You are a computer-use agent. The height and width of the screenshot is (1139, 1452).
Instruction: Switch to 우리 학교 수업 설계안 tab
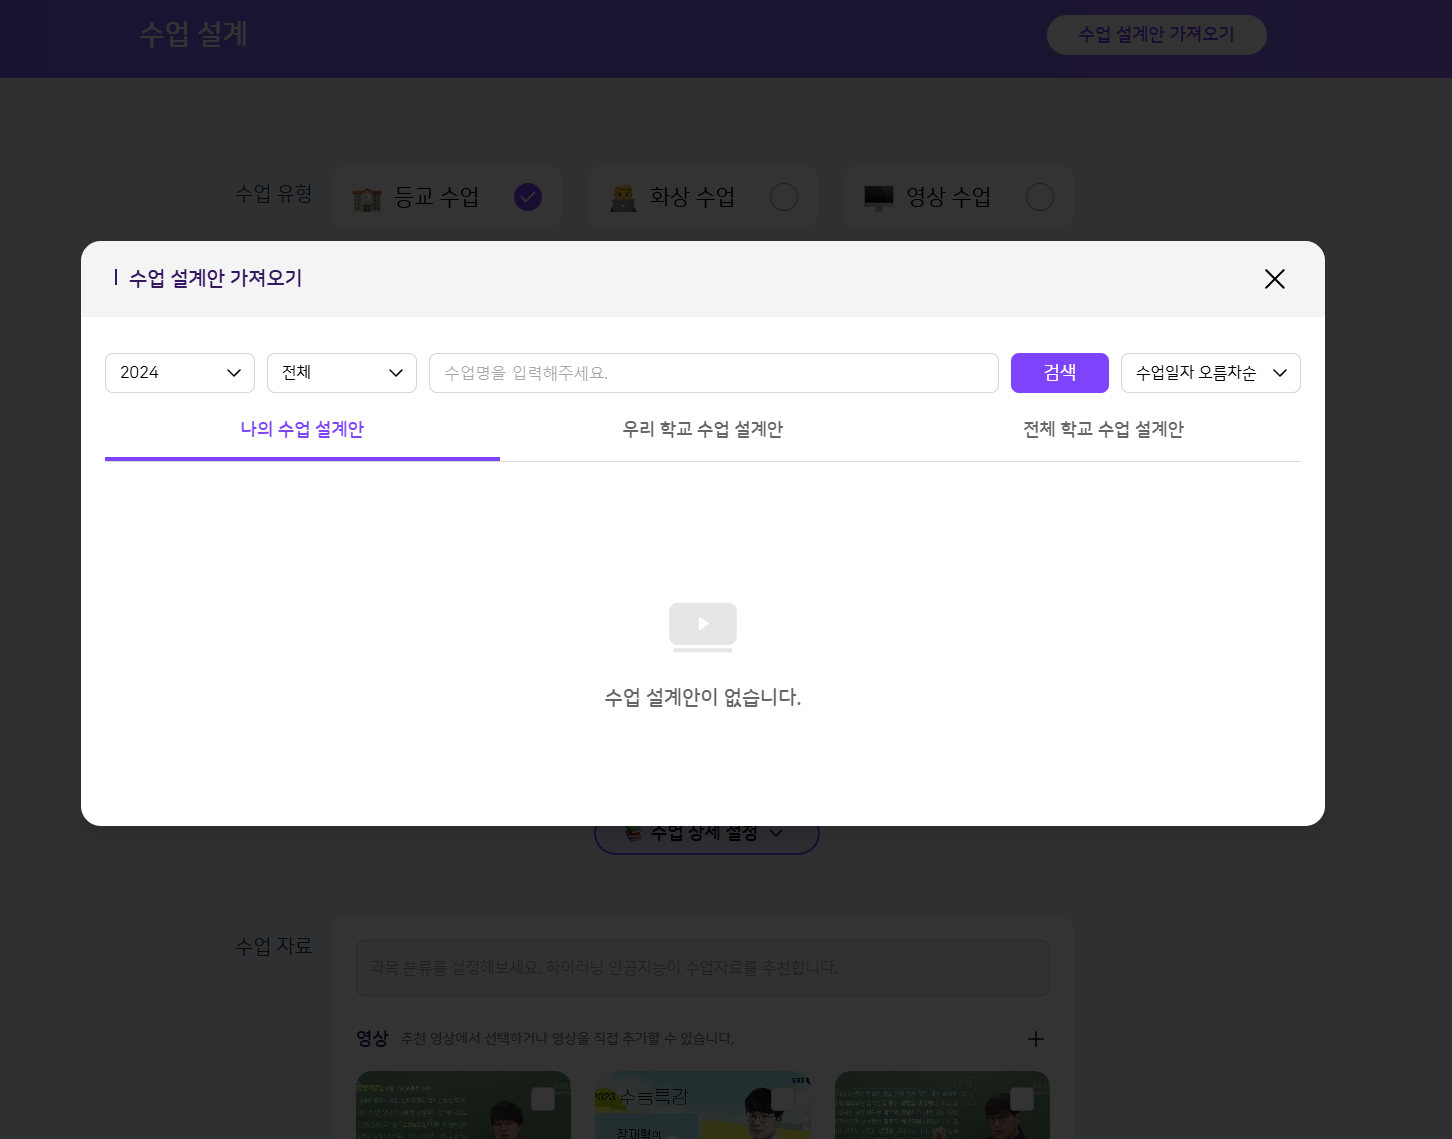click(x=702, y=430)
